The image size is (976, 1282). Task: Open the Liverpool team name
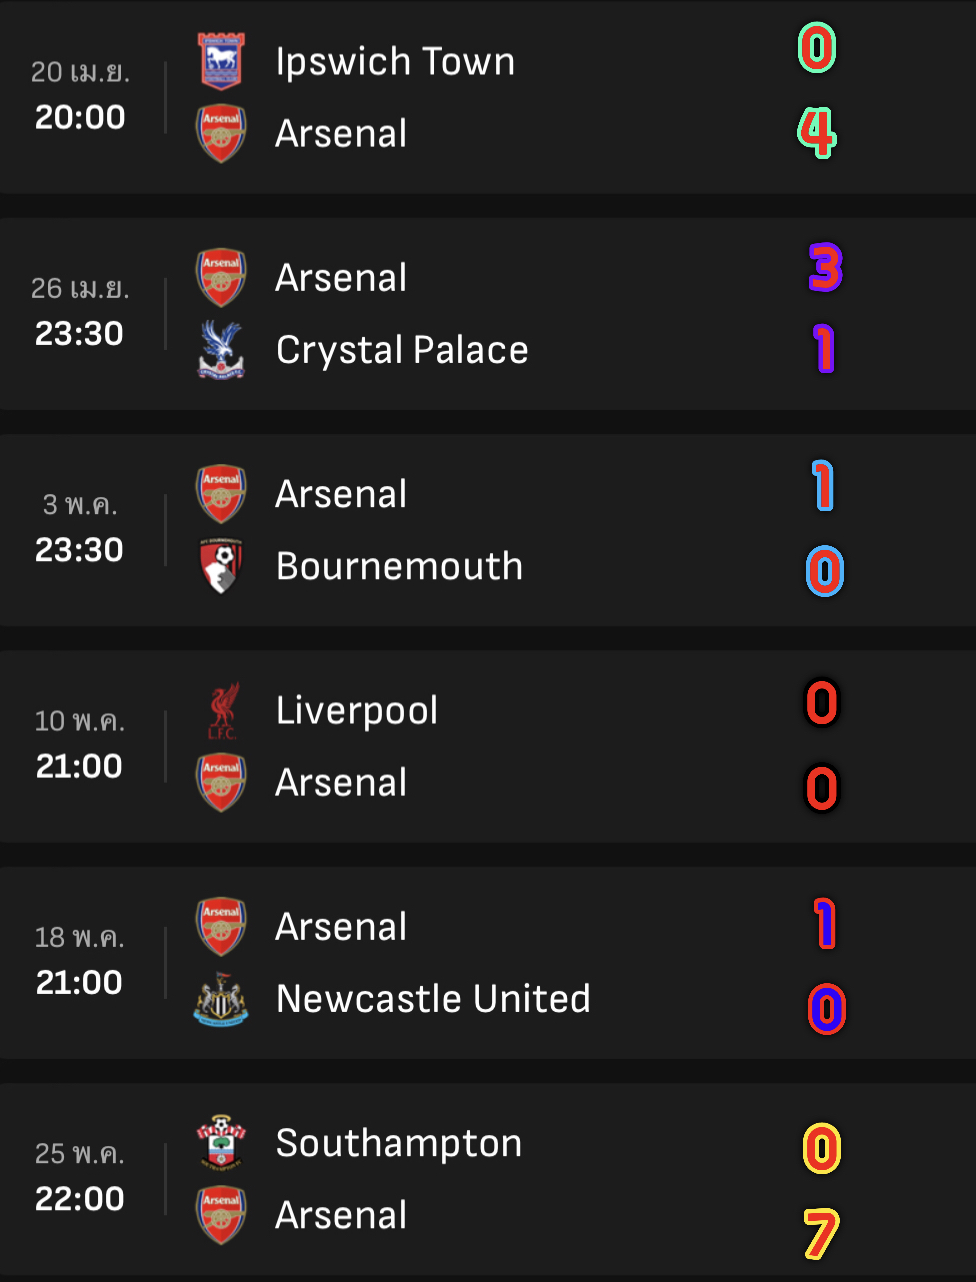pos(357,711)
